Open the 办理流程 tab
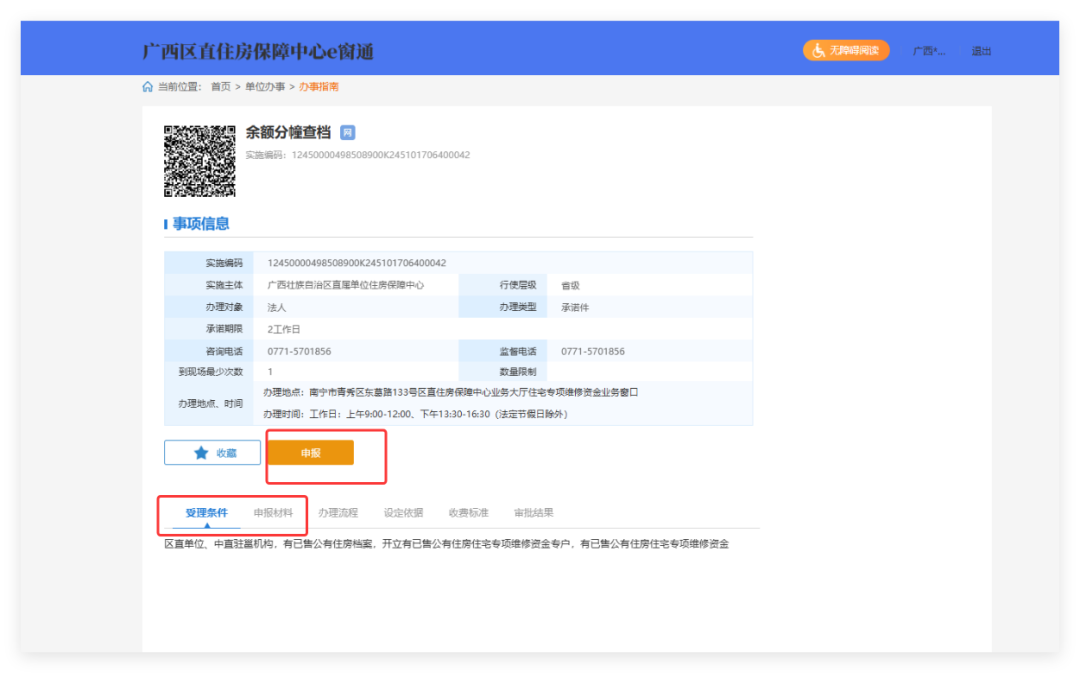Viewport: 1080px width, 673px height. 338,513
